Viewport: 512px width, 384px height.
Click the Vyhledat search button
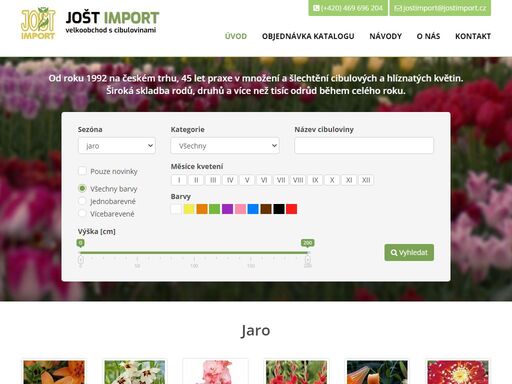409,252
